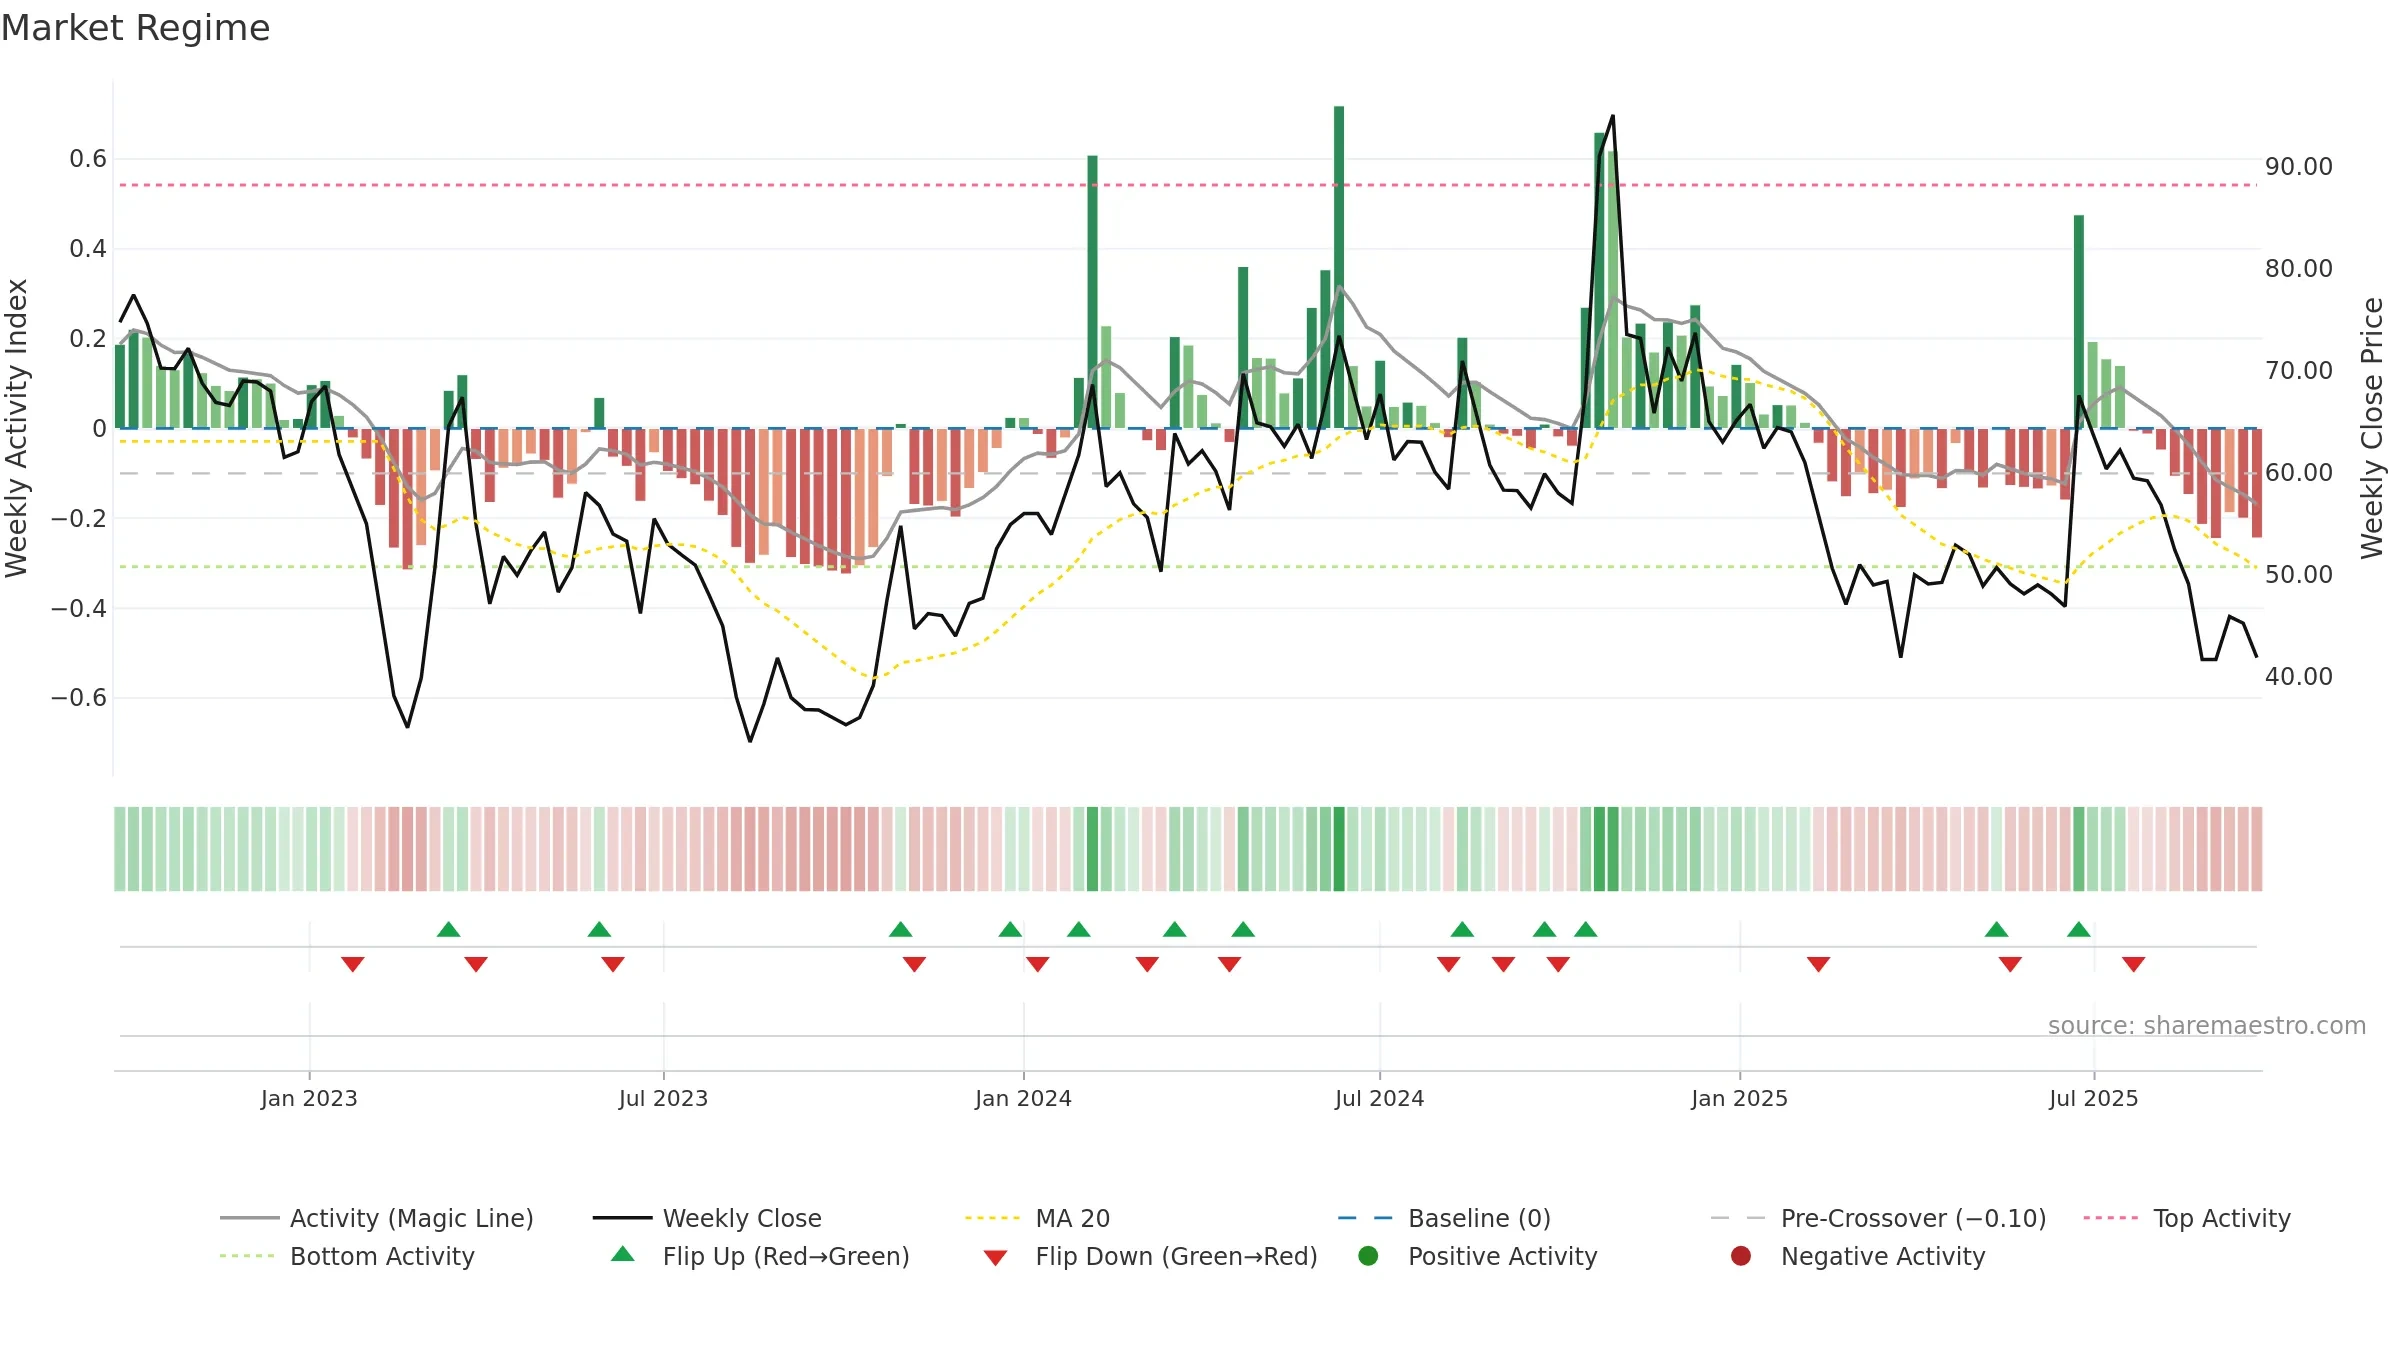Click the Jan 2024 x-axis label
Screen dimensions: 2400x1350
tap(1023, 1098)
